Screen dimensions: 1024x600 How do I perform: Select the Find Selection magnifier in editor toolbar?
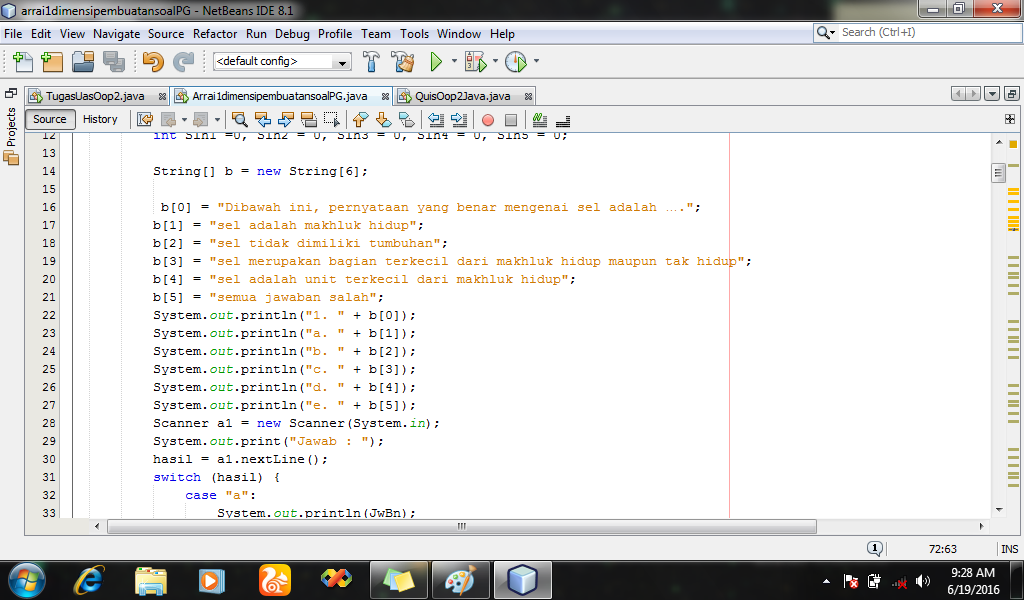pos(242,119)
